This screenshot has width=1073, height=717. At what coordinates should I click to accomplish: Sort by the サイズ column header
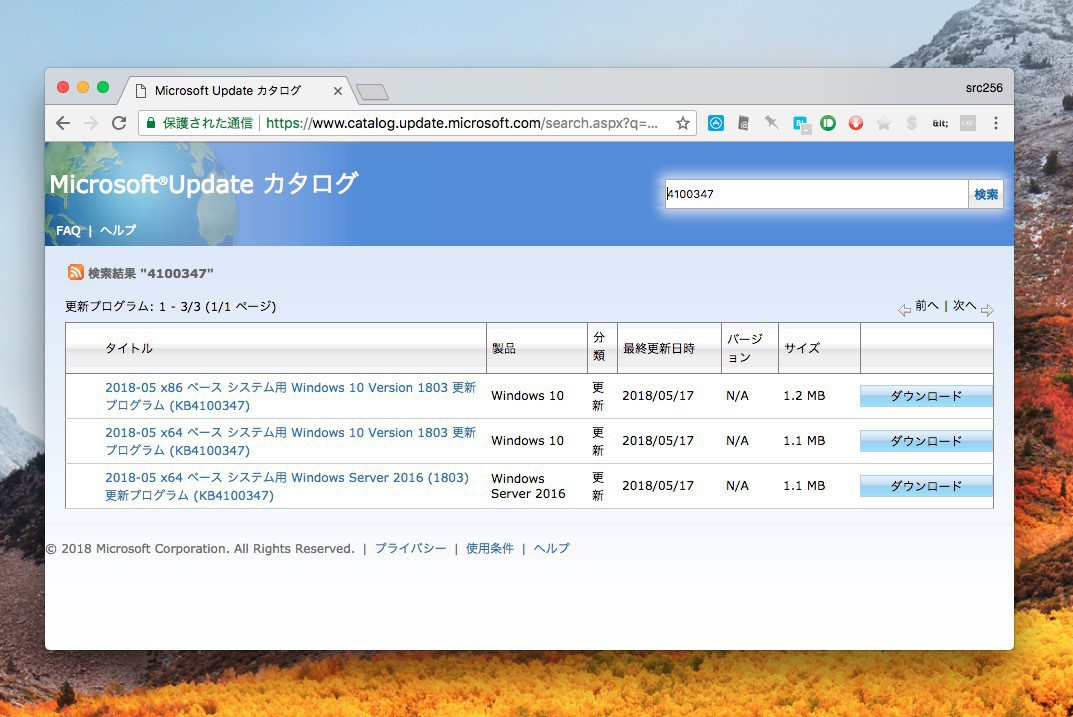(802, 348)
